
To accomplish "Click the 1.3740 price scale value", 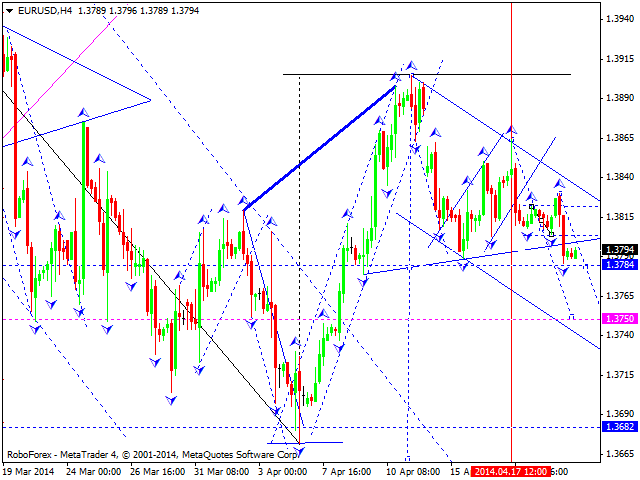I will point(620,335).
